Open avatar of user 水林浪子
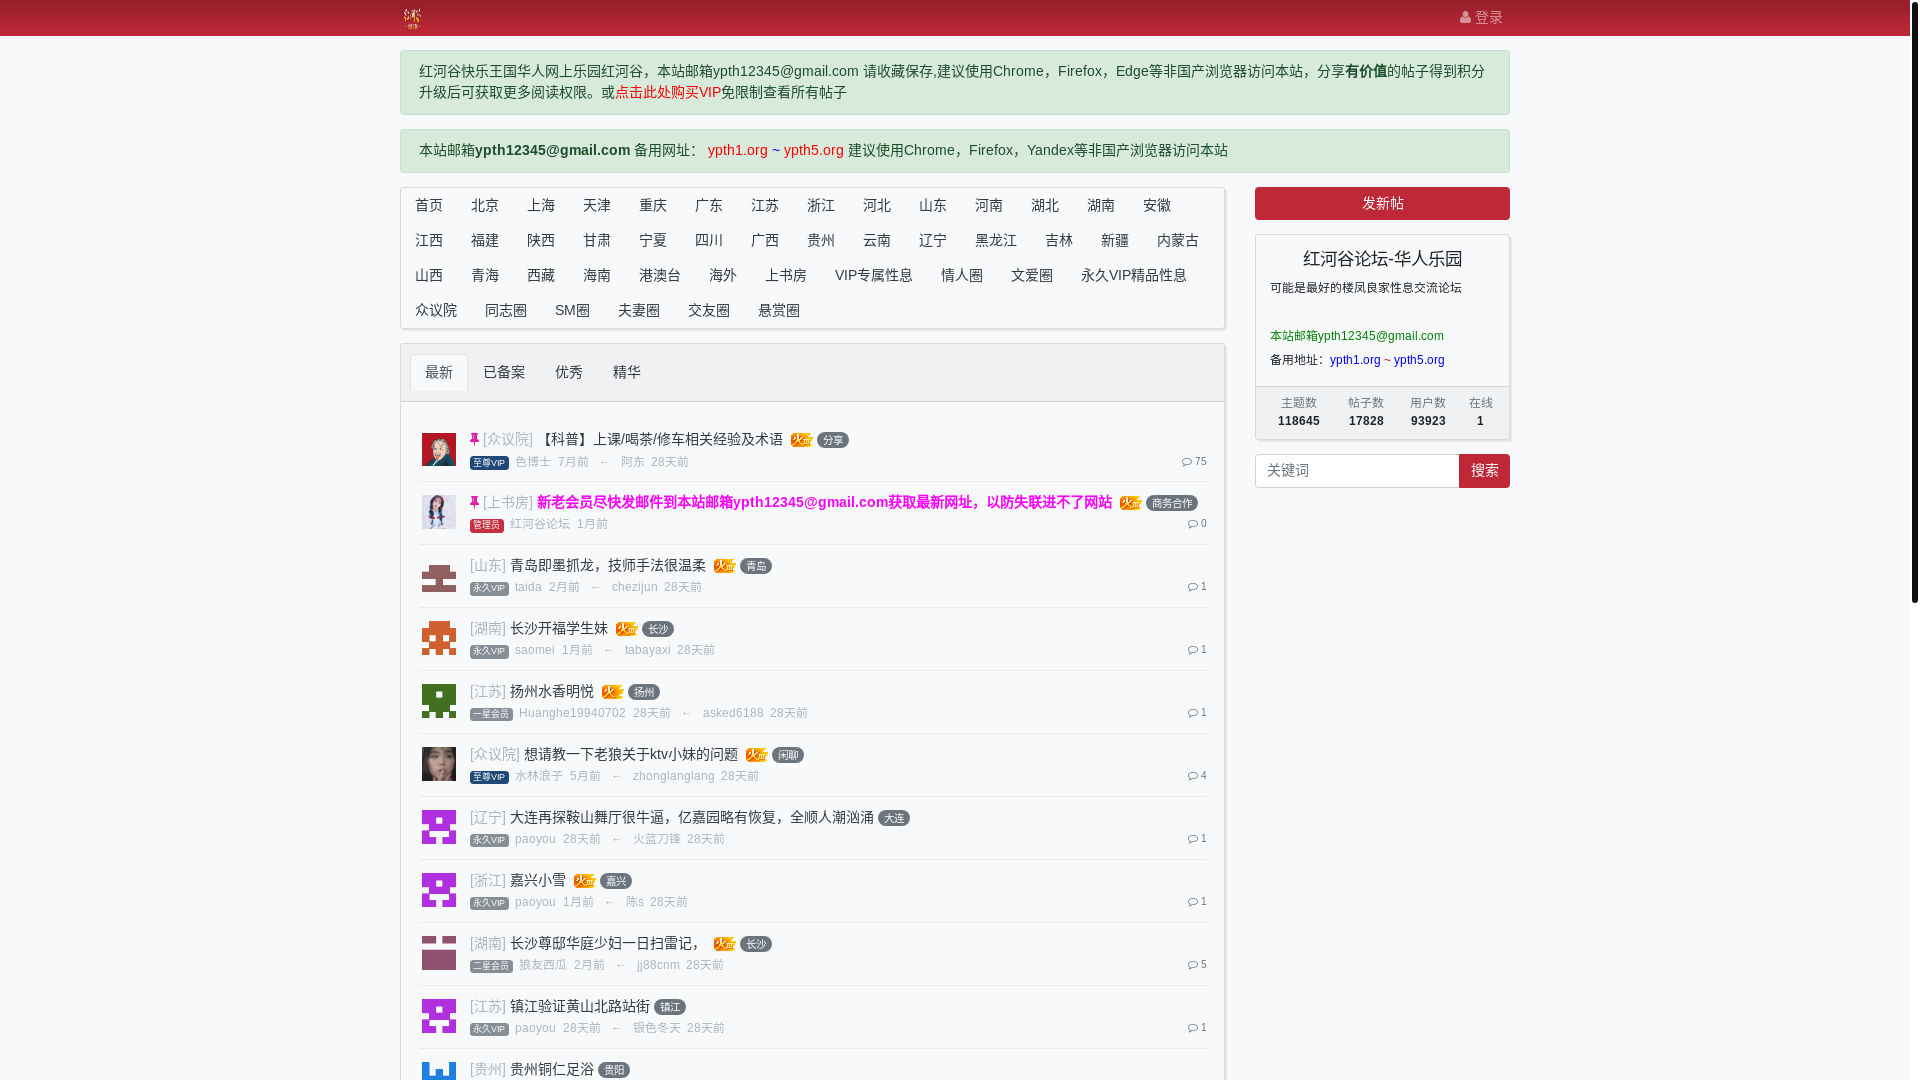Image resolution: width=1920 pixels, height=1080 pixels. click(x=438, y=764)
